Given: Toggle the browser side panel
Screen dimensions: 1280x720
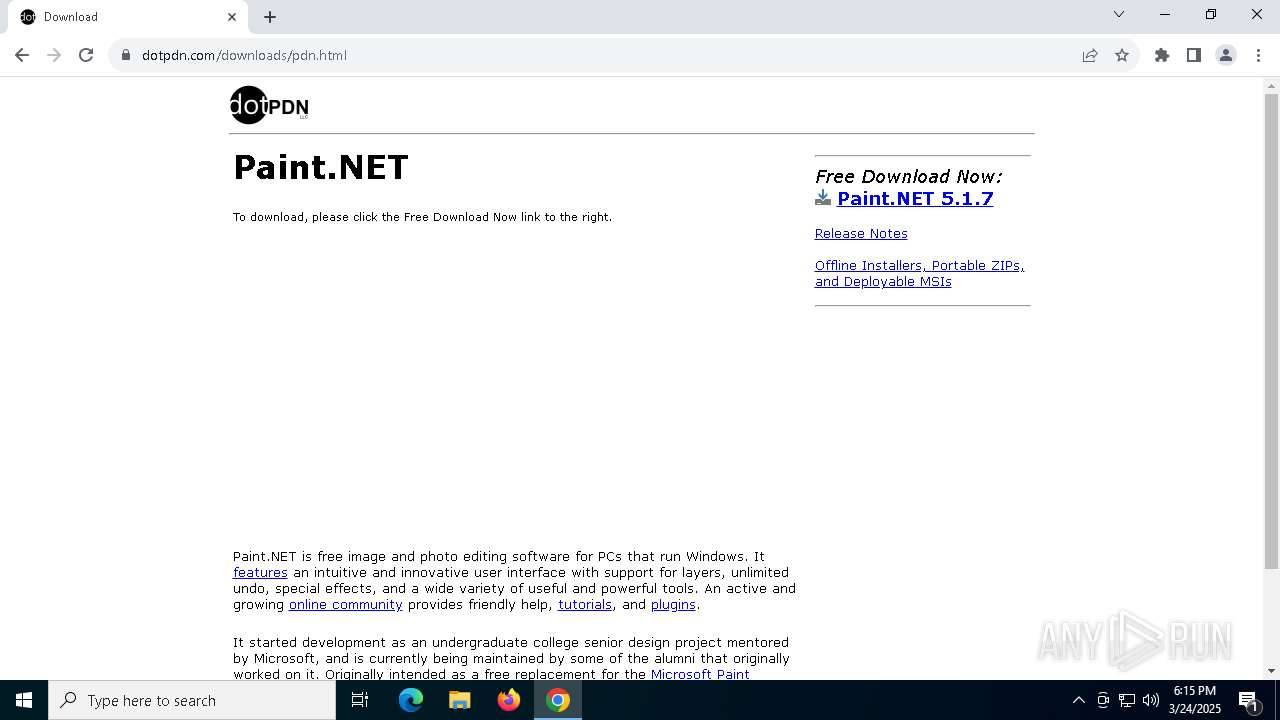Looking at the screenshot, I should (x=1194, y=55).
